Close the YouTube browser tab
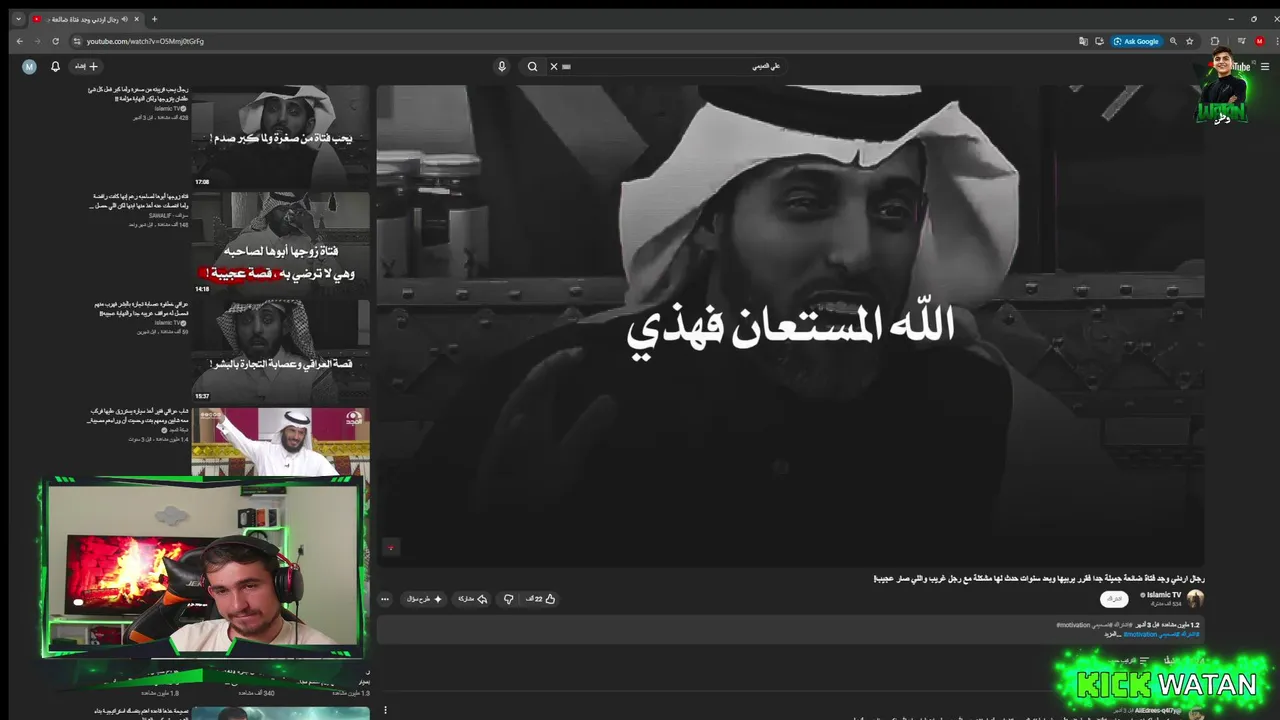Viewport: 1280px width, 720px height. [x=136, y=19]
